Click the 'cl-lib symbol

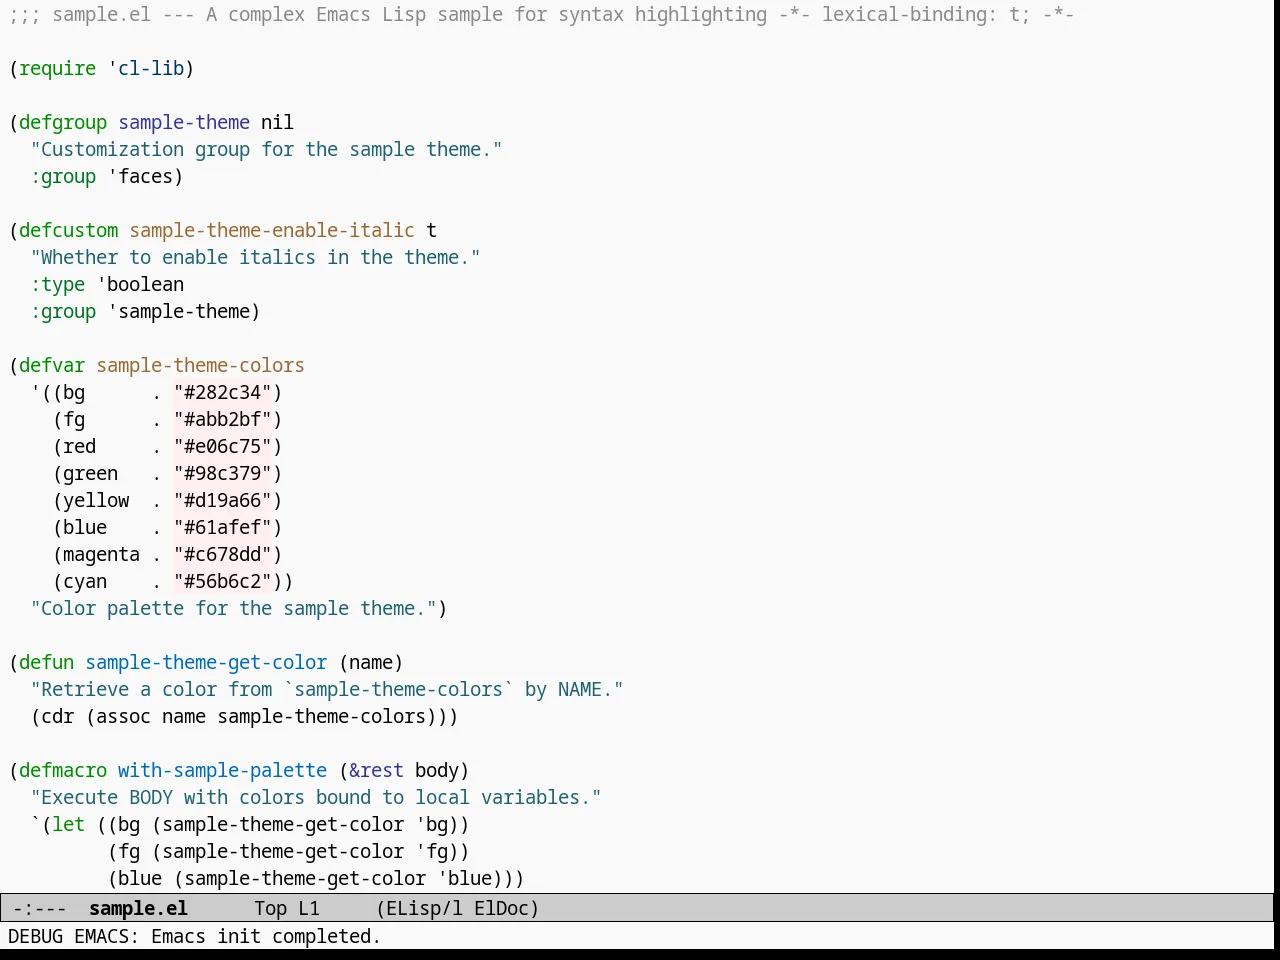point(146,68)
